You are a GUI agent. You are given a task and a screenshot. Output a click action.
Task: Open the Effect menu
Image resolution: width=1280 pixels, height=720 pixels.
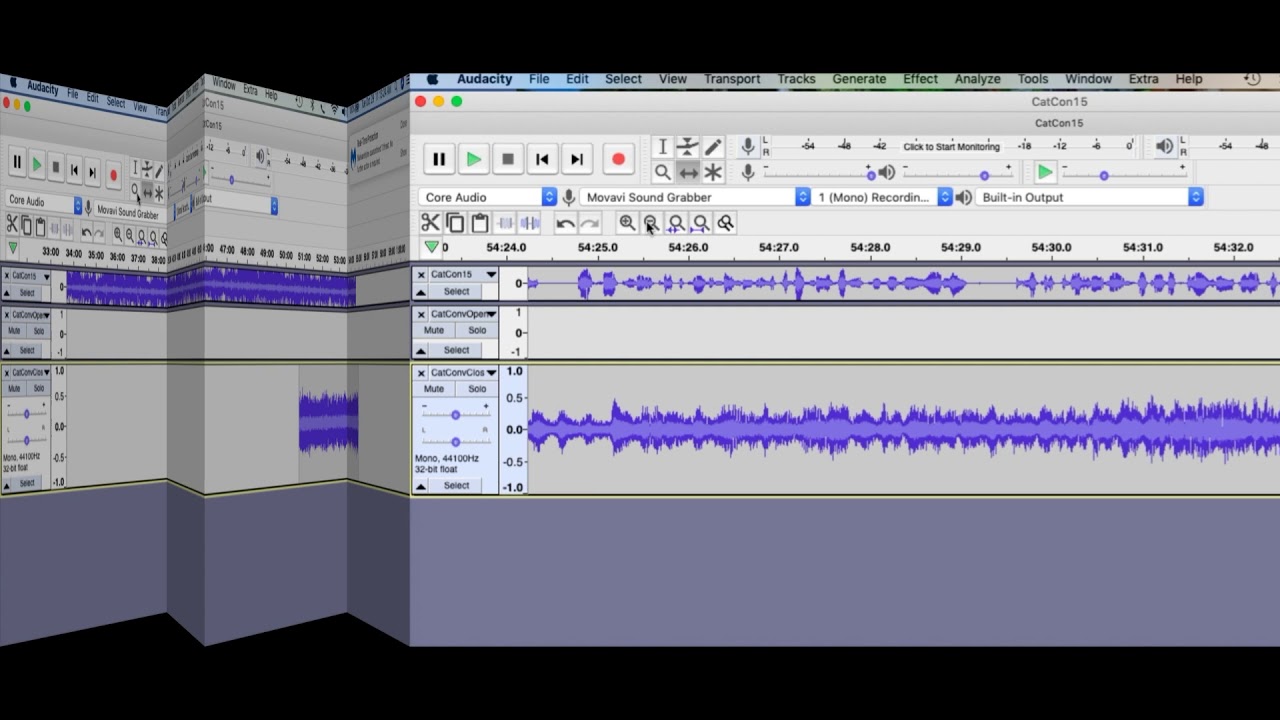click(920, 79)
